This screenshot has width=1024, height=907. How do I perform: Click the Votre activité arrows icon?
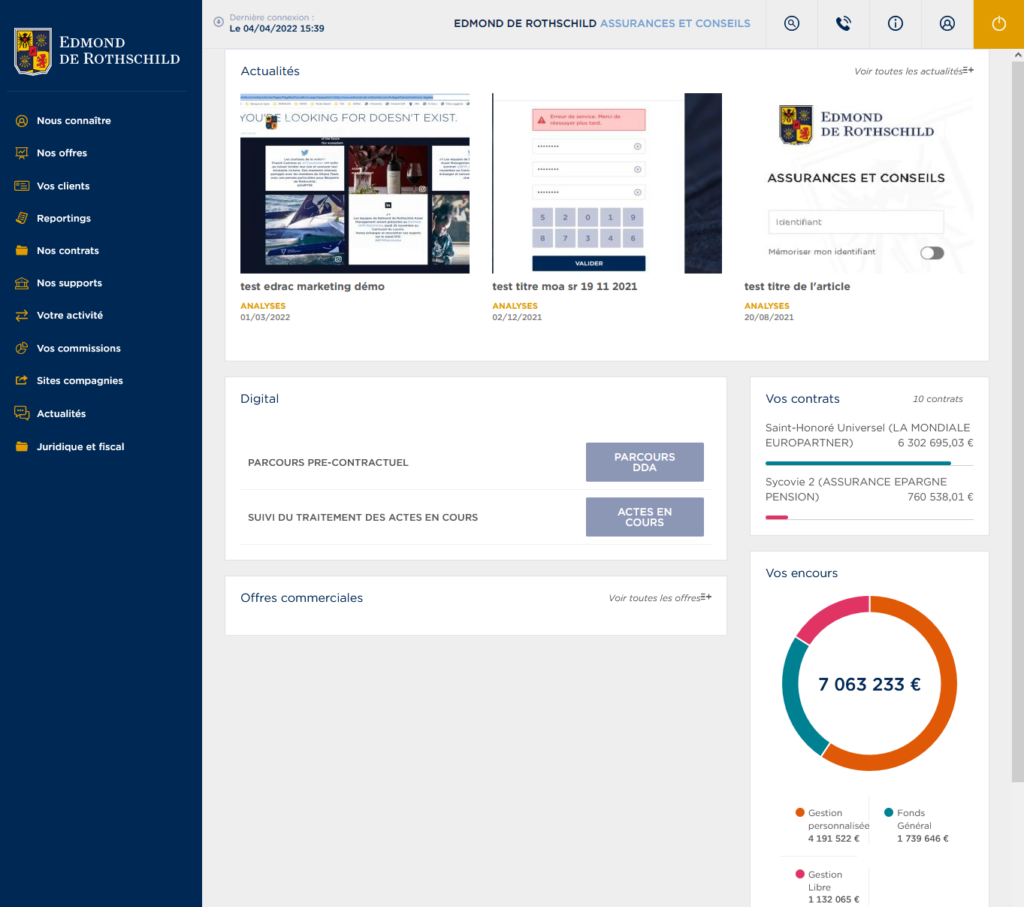(x=21, y=315)
